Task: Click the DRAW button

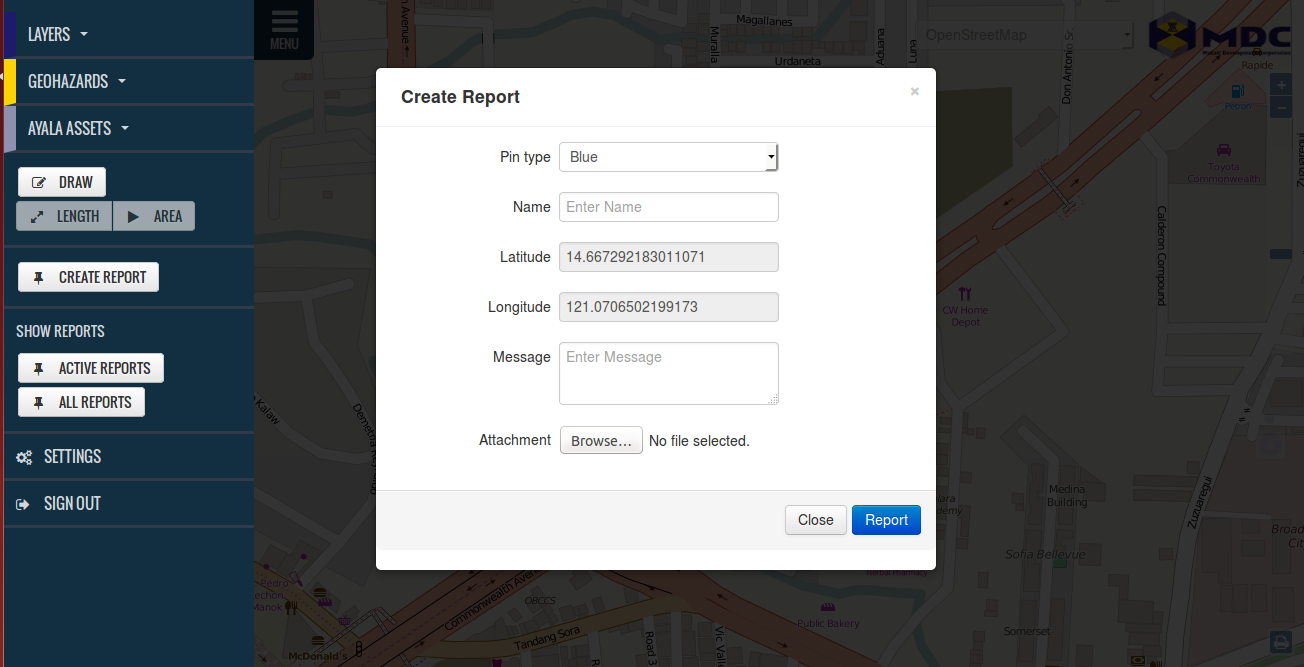Action: (62, 182)
